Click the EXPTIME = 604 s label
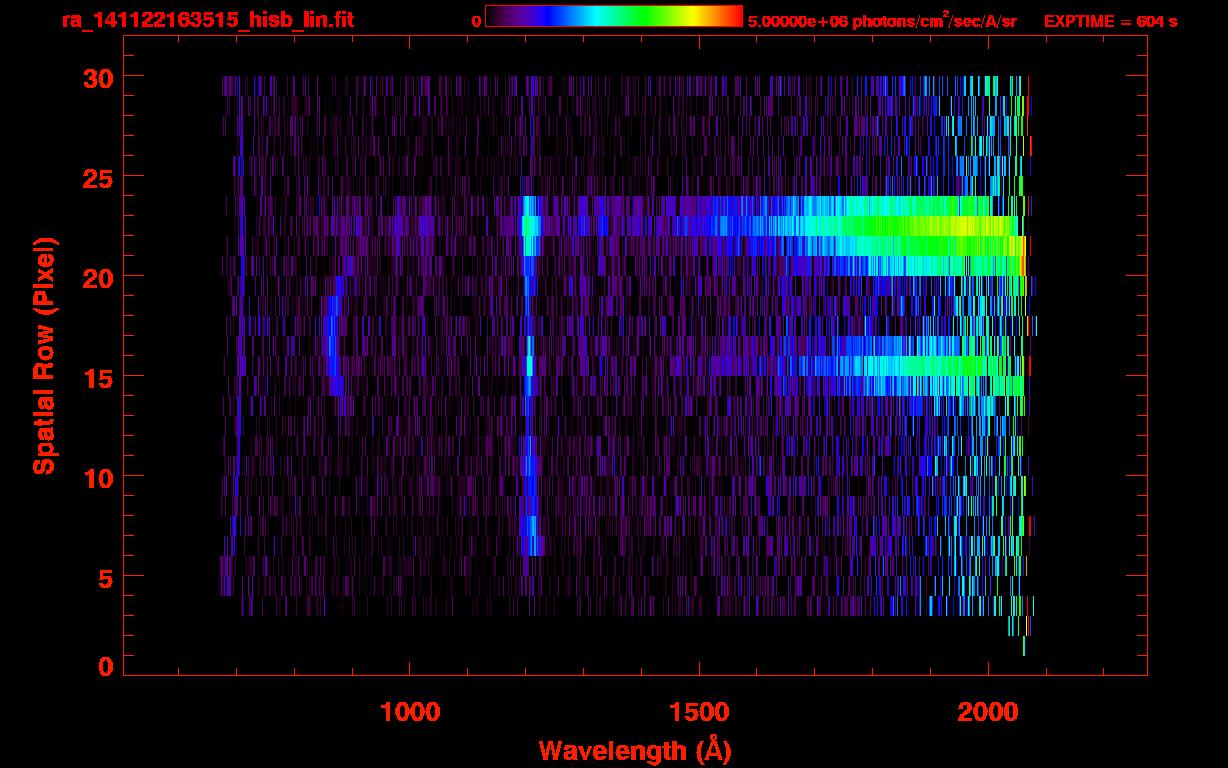This screenshot has height=768, width=1228. pos(1110,21)
